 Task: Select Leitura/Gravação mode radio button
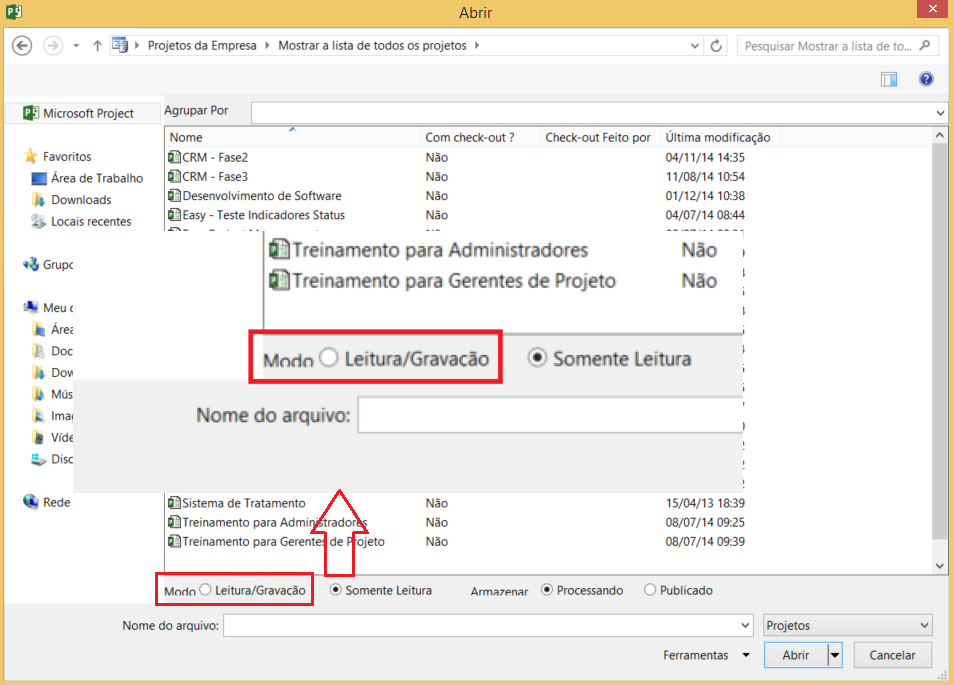click(x=205, y=589)
